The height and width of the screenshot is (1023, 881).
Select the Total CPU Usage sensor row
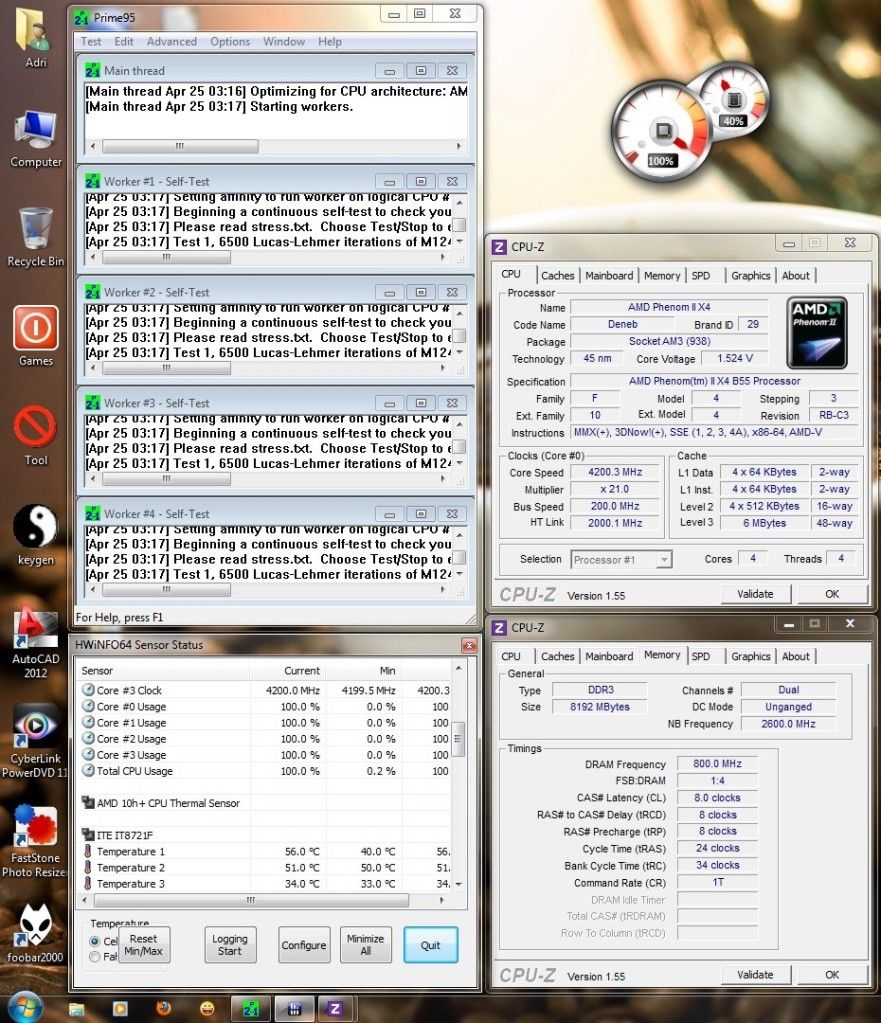(264, 771)
